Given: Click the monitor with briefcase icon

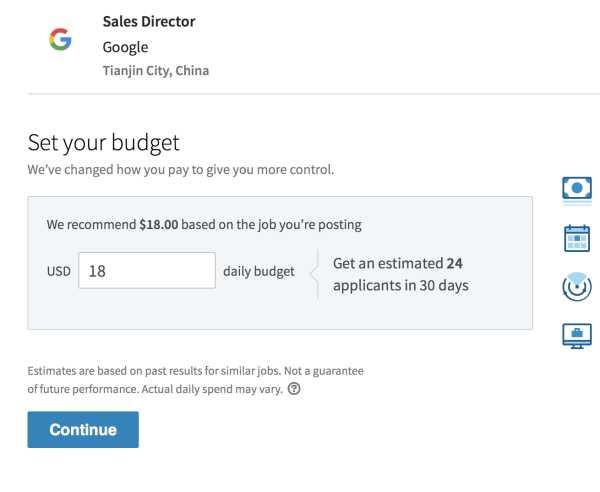Looking at the screenshot, I should pos(577,335).
